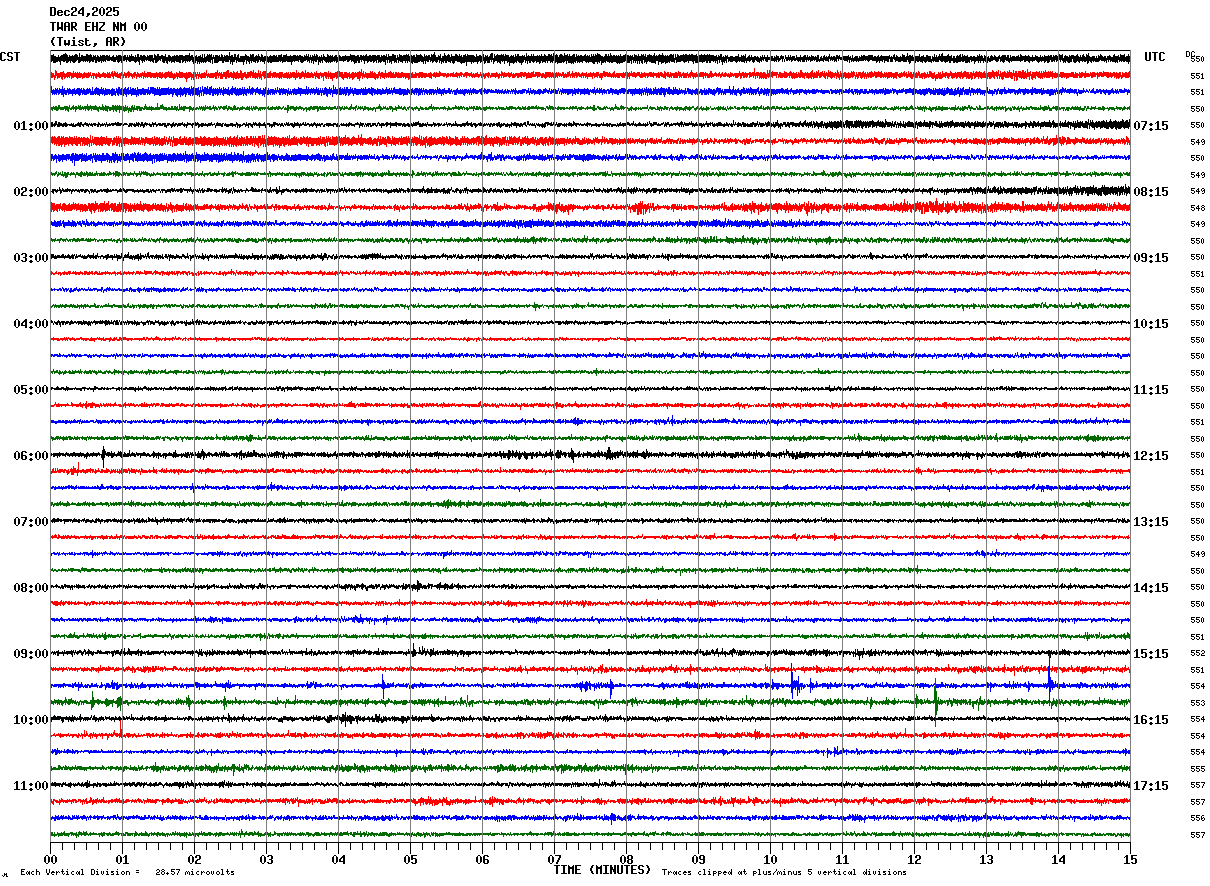Select the 02:00 CST time label

31,192
